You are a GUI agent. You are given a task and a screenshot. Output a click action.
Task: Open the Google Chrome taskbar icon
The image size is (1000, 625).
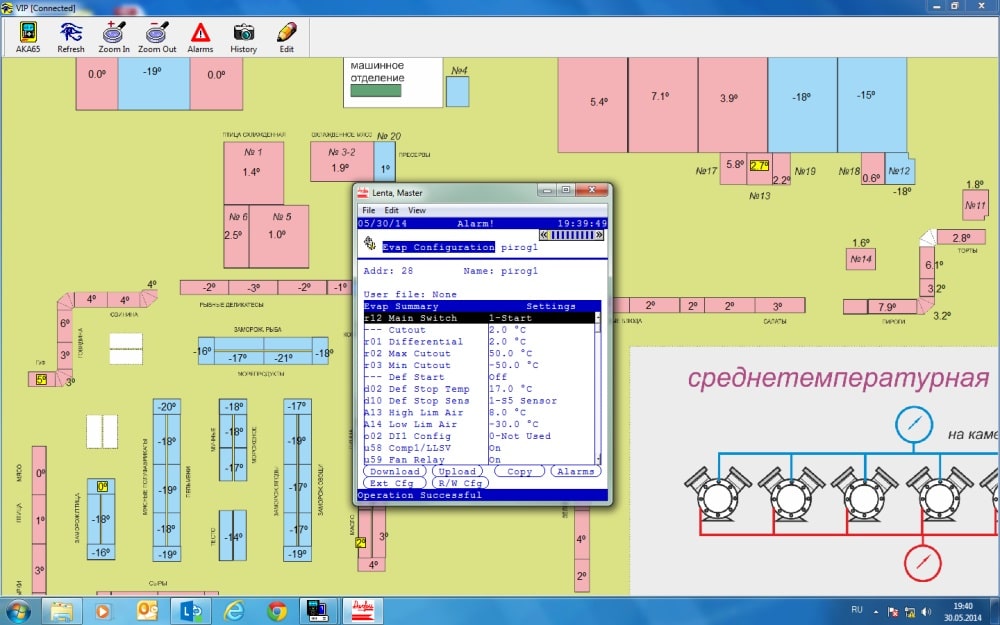[277, 611]
